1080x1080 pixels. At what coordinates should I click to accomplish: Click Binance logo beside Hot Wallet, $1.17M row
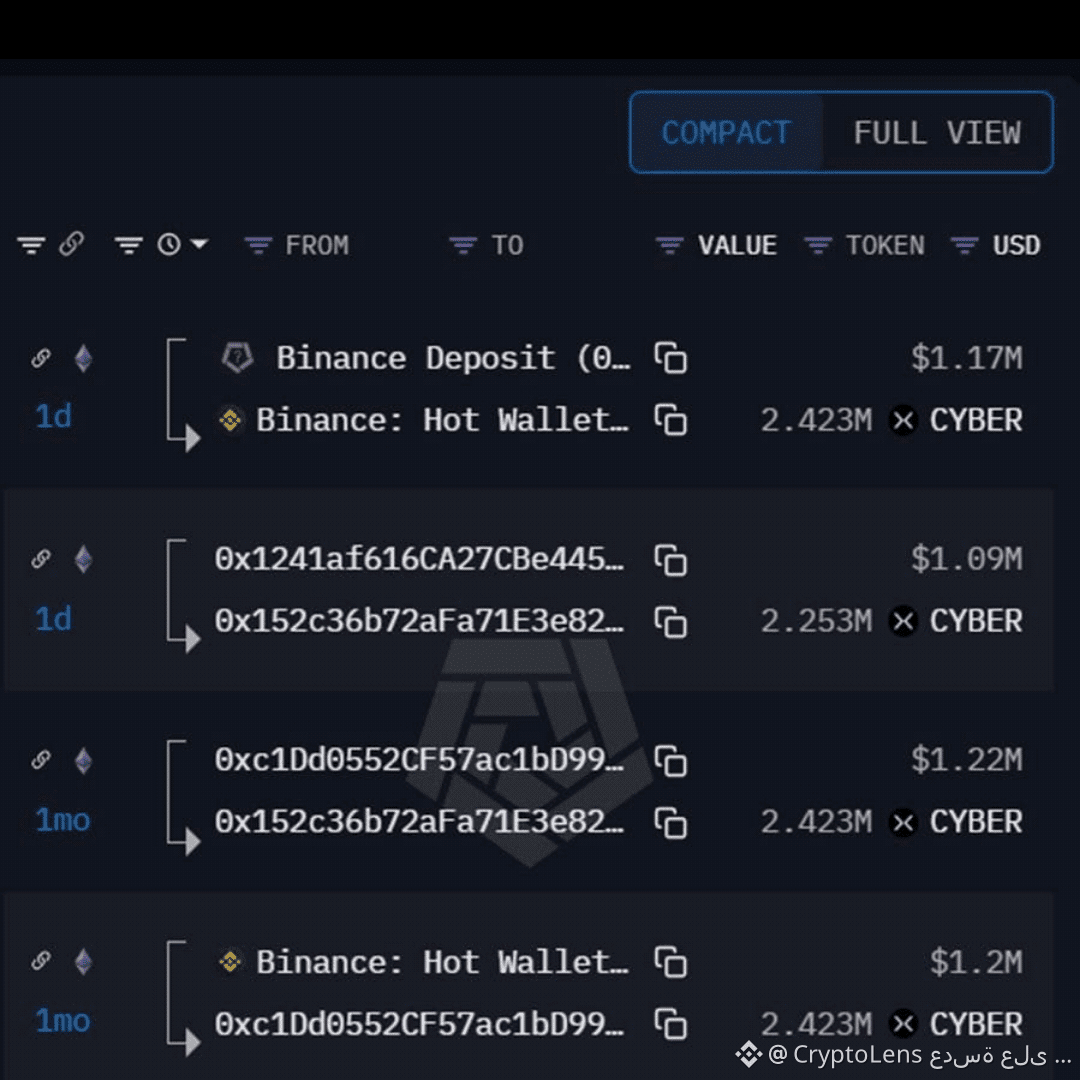point(231,419)
